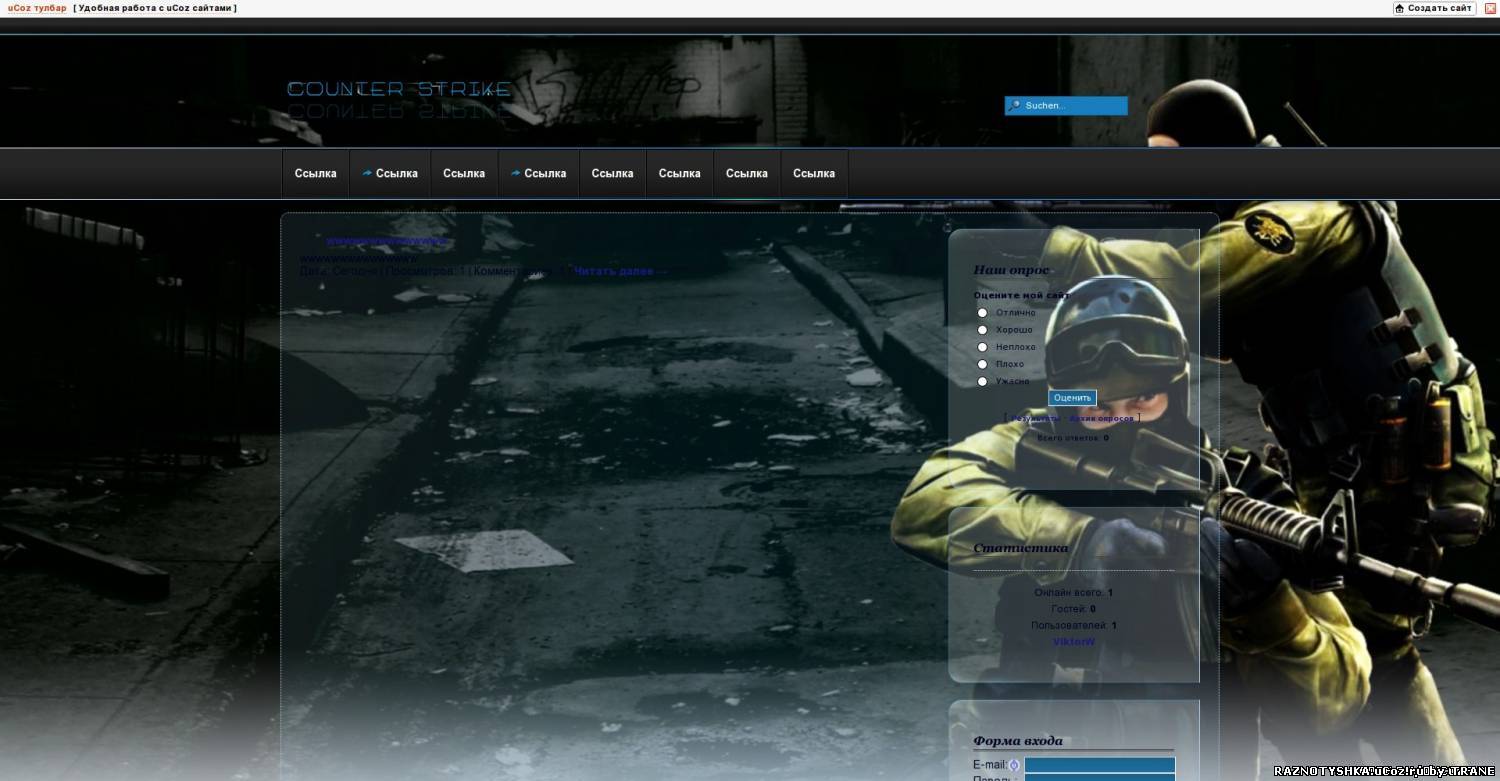1500x781 pixels.
Task: Click the home icon beside Создать сайт
Action: (x=1400, y=8)
